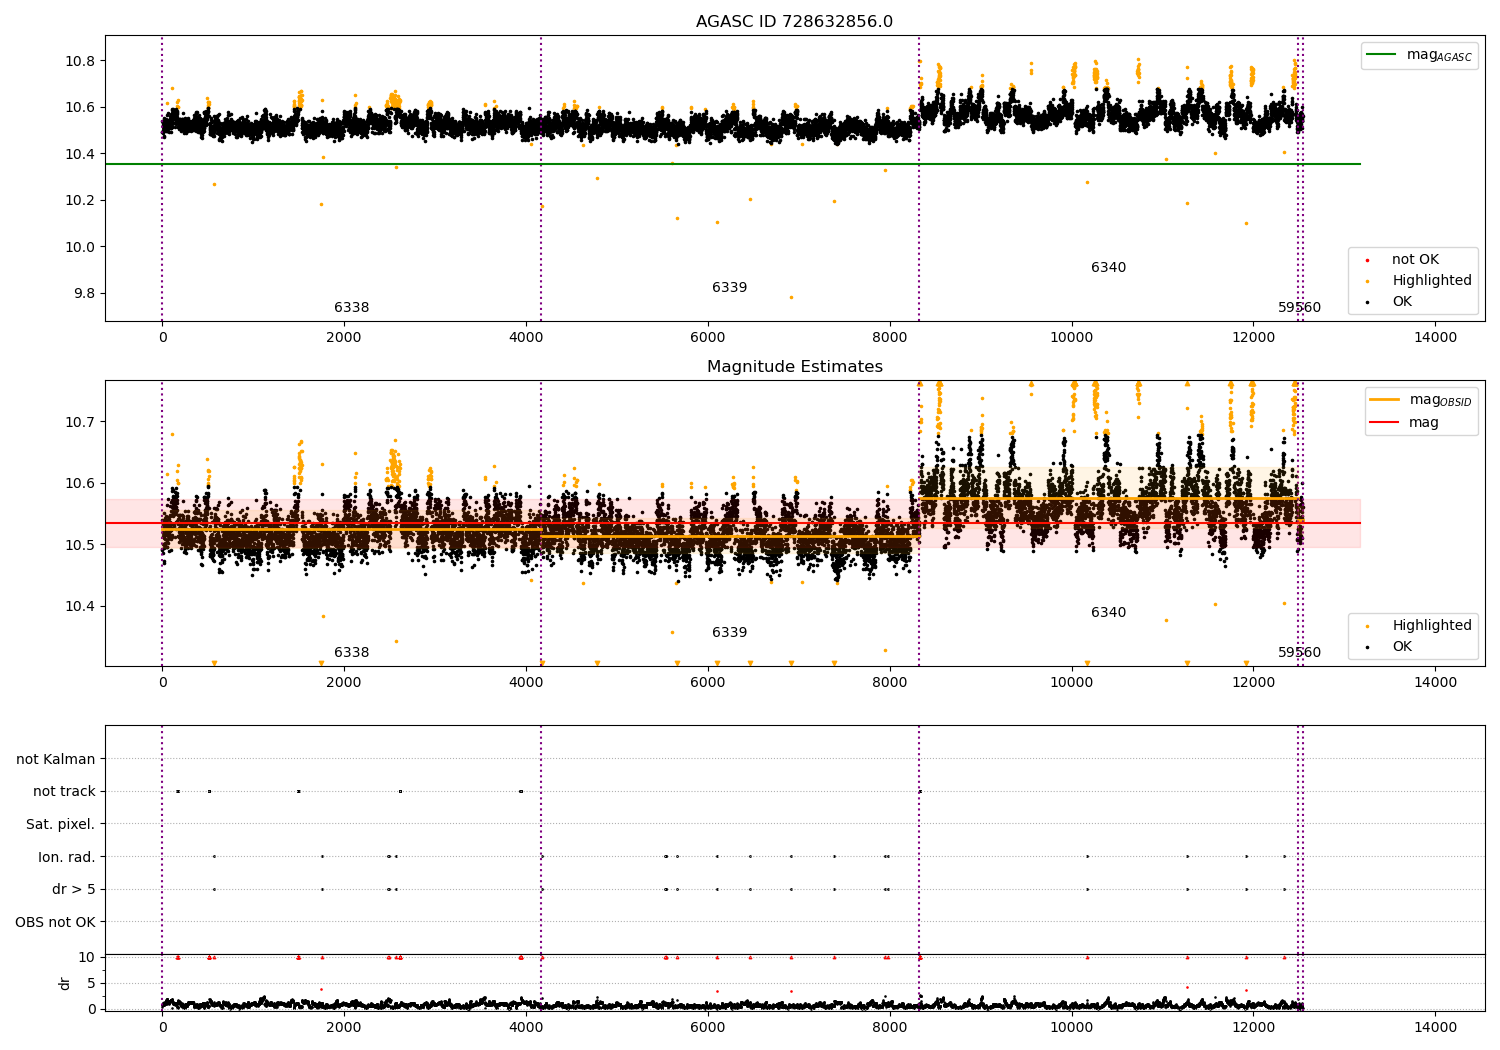1500x1050 pixels.
Task: Click the 6338 obsid label in Magnitude Estimates plot
Action: (351, 653)
